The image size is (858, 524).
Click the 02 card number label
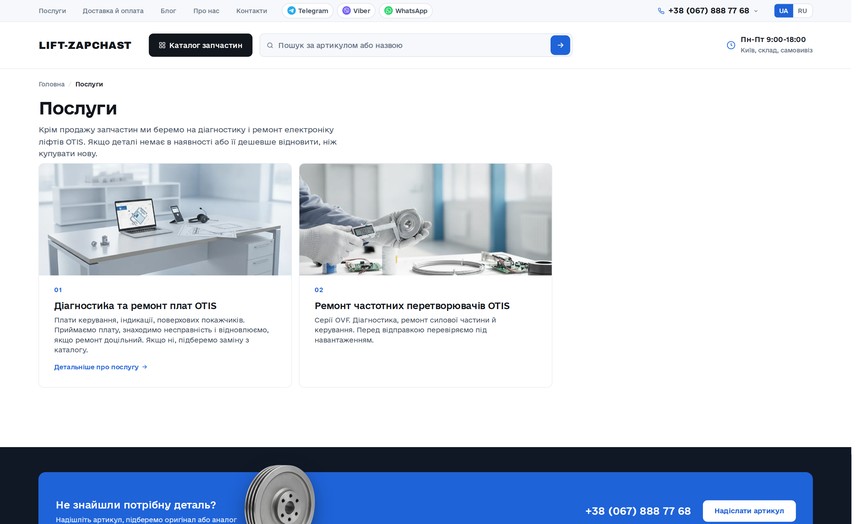(x=318, y=290)
